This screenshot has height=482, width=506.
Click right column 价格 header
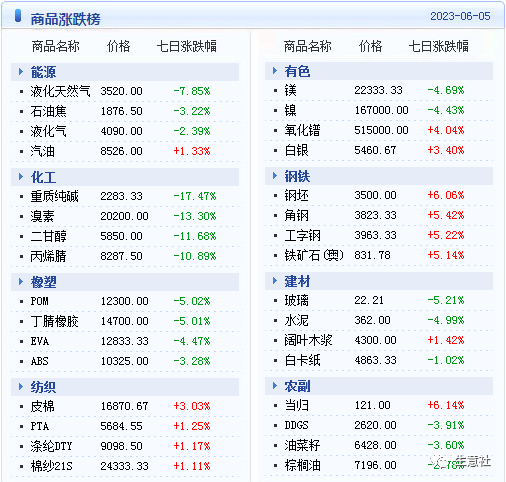point(370,46)
